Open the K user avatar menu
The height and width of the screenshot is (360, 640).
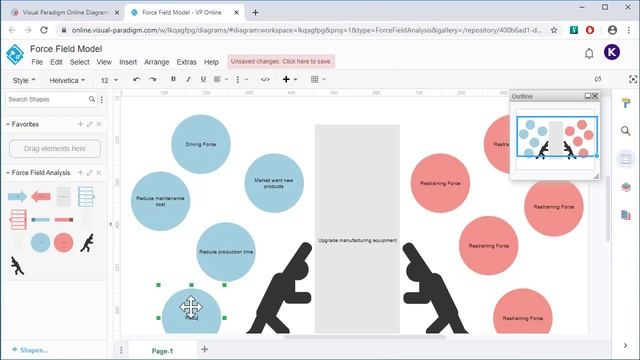coord(612,52)
